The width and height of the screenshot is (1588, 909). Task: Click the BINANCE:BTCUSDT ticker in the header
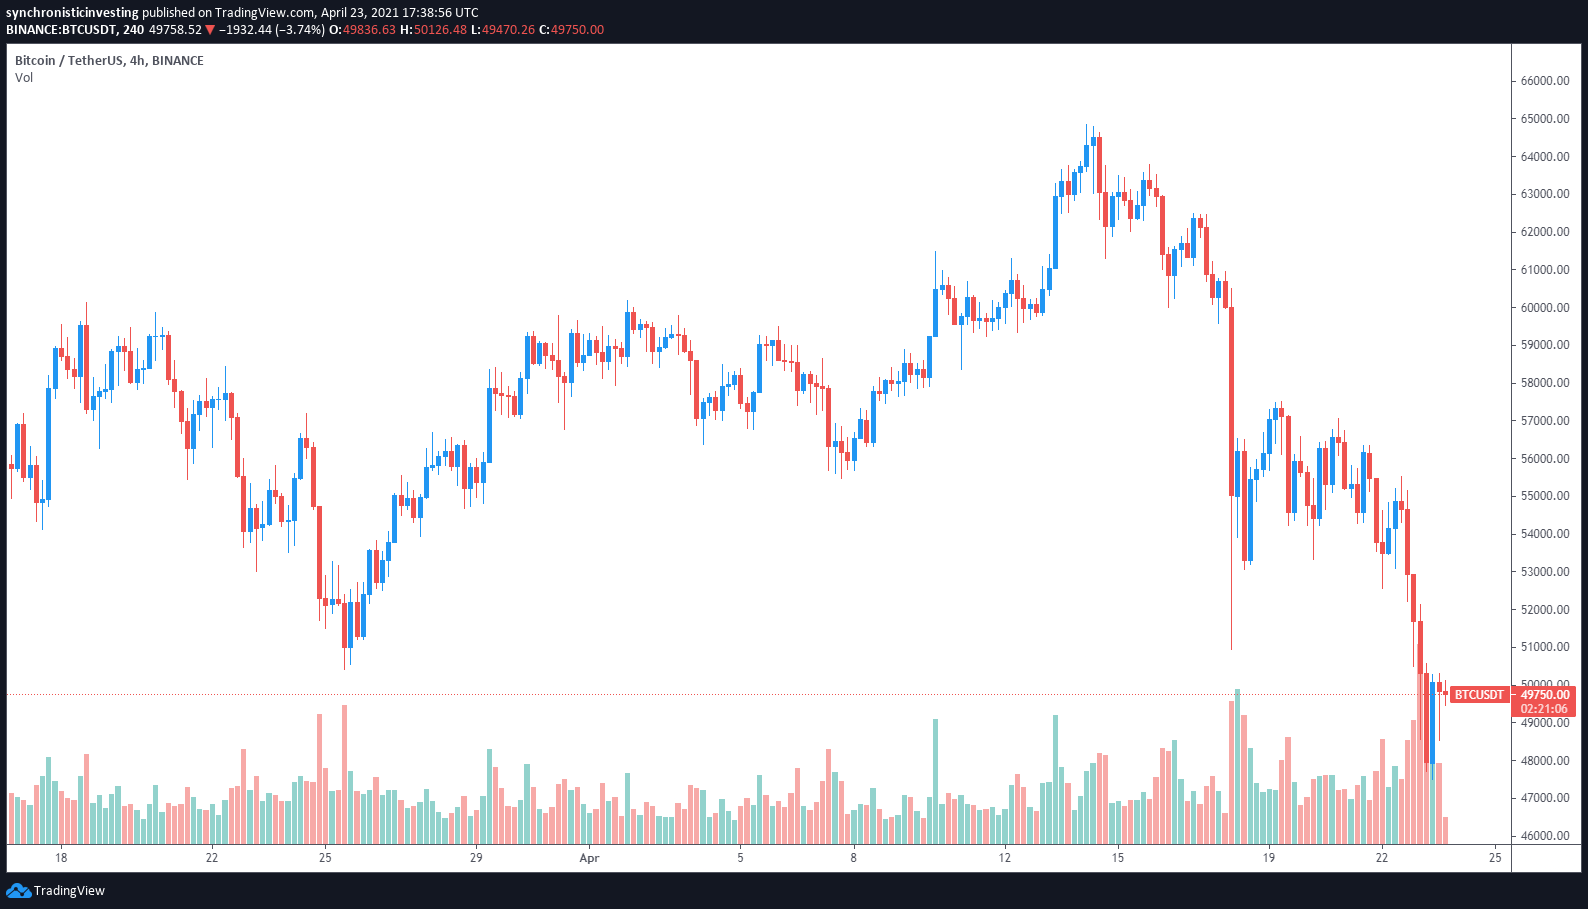point(60,30)
